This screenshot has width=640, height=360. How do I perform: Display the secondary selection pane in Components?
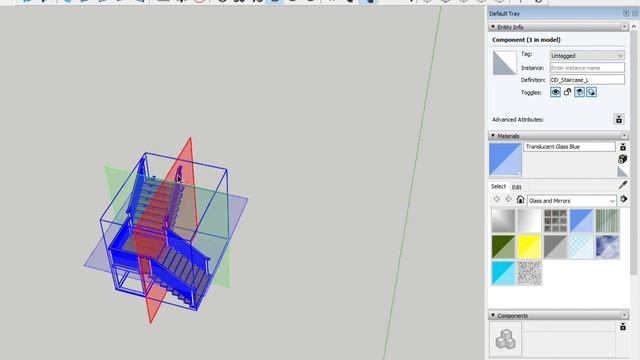(623, 327)
